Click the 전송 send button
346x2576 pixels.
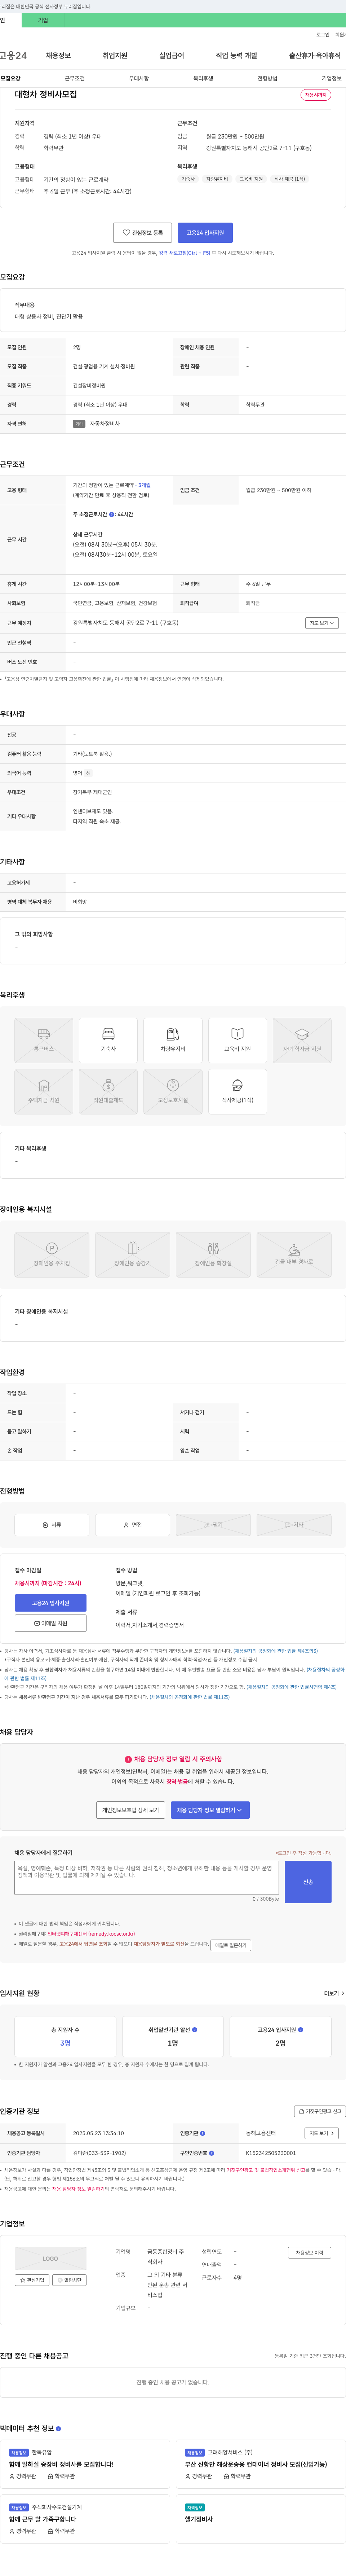coord(308,1882)
